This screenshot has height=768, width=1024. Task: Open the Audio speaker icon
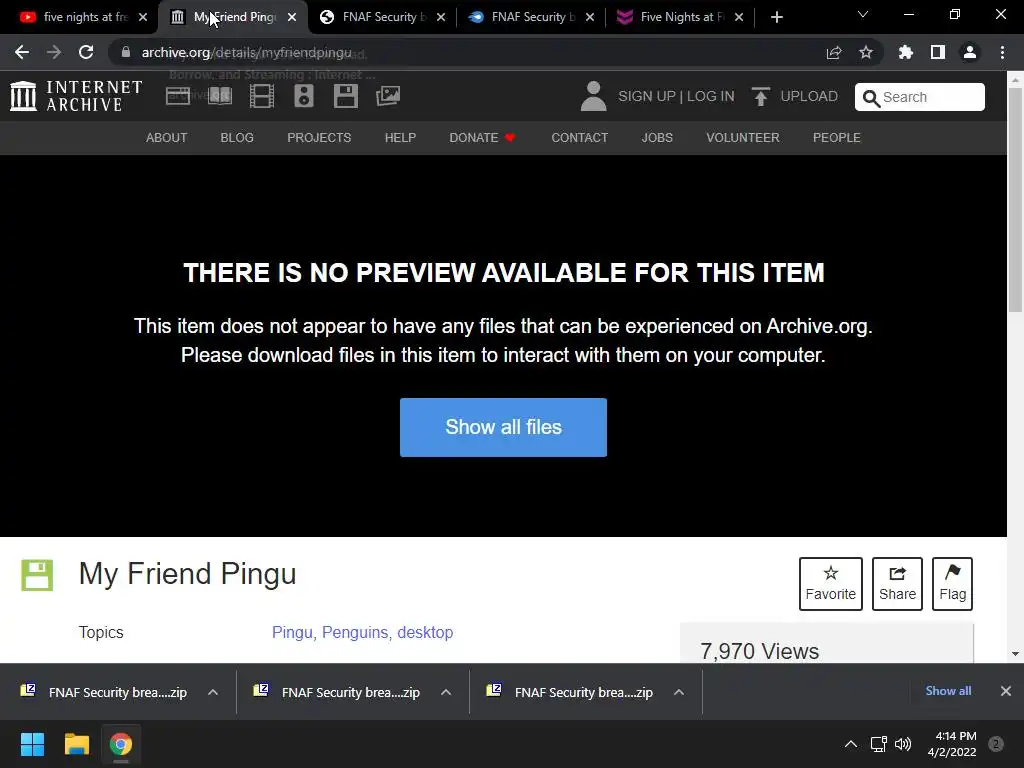coord(304,96)
